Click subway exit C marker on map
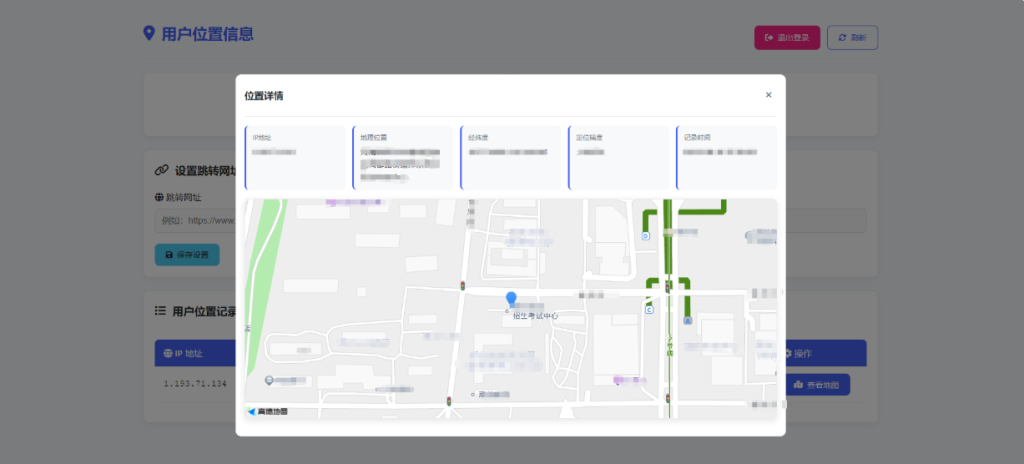Screen dimensions: 1024x464 click(649, 310)
